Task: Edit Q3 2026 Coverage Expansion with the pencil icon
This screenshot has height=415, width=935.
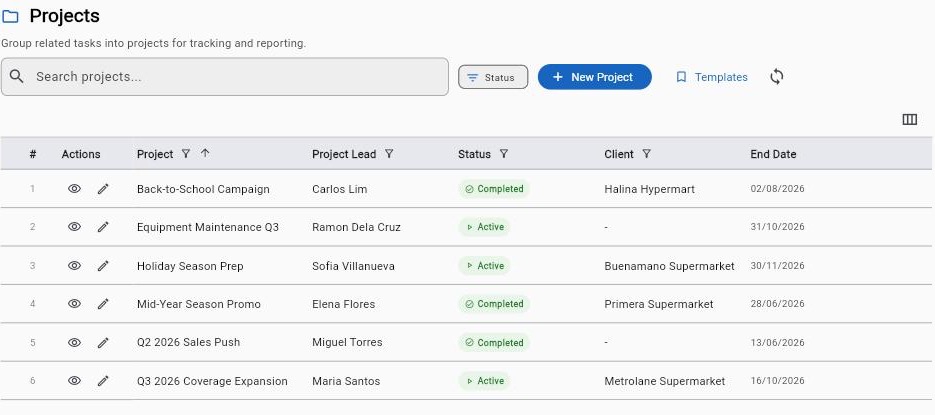Action: [103, 380]
